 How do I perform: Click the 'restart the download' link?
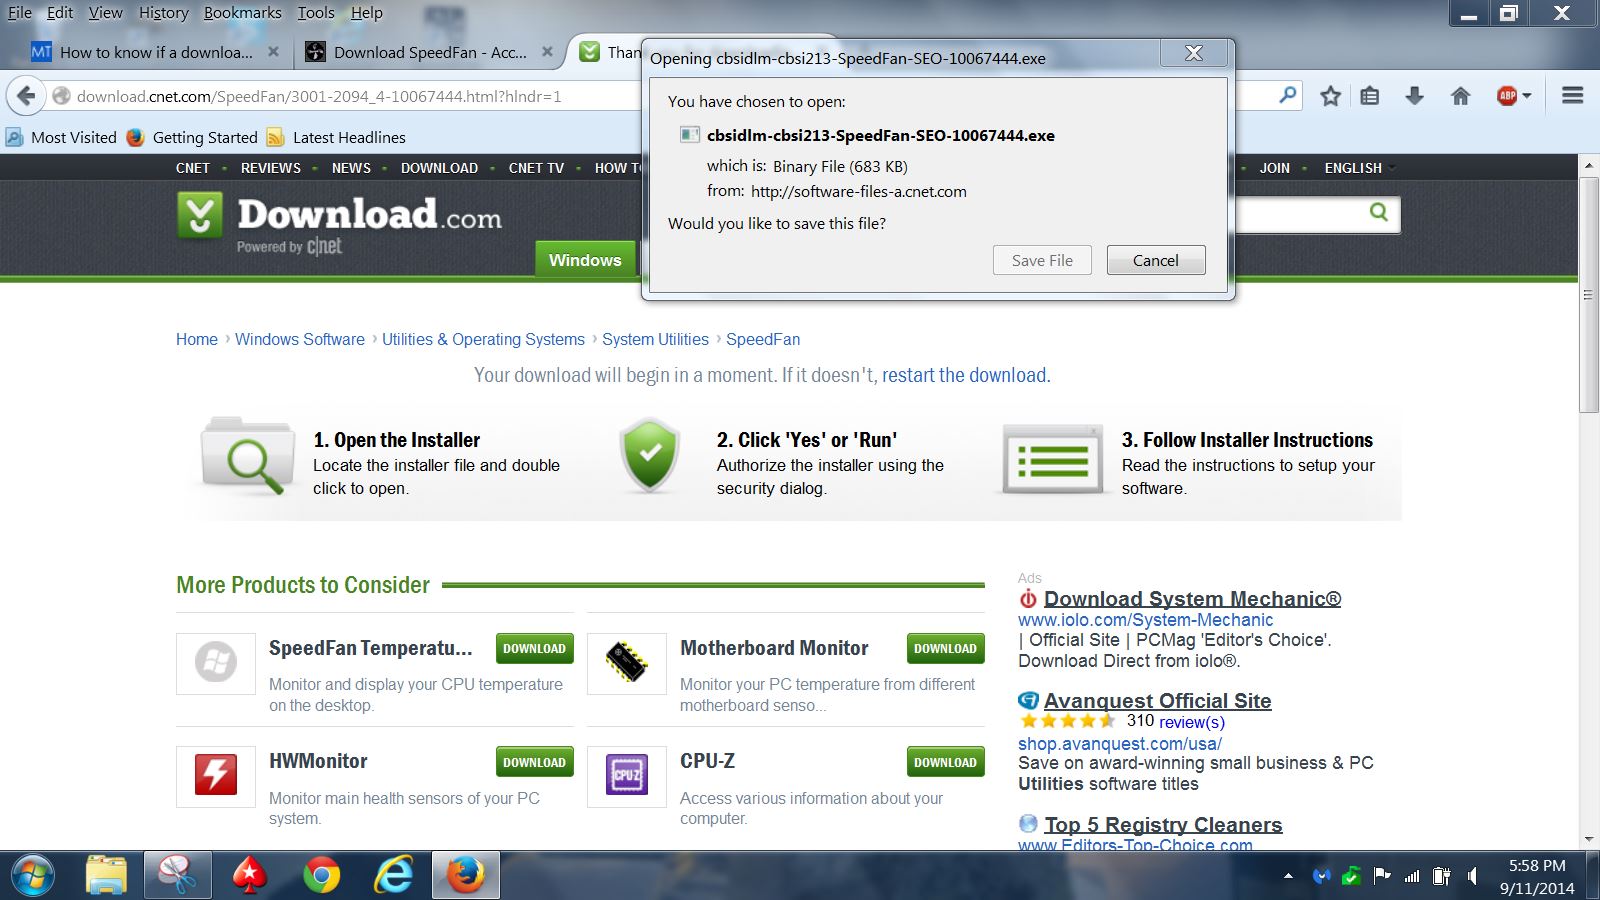click(964, 375)
